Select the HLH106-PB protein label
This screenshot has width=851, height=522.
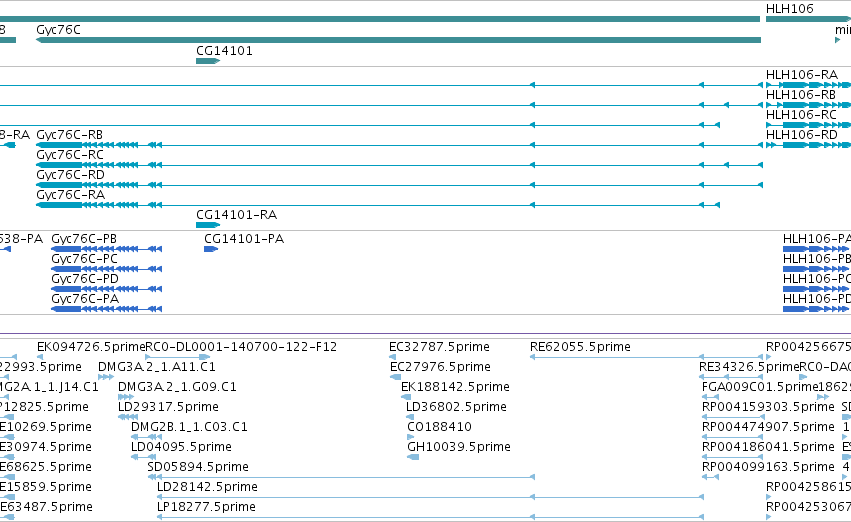[817, 259]
